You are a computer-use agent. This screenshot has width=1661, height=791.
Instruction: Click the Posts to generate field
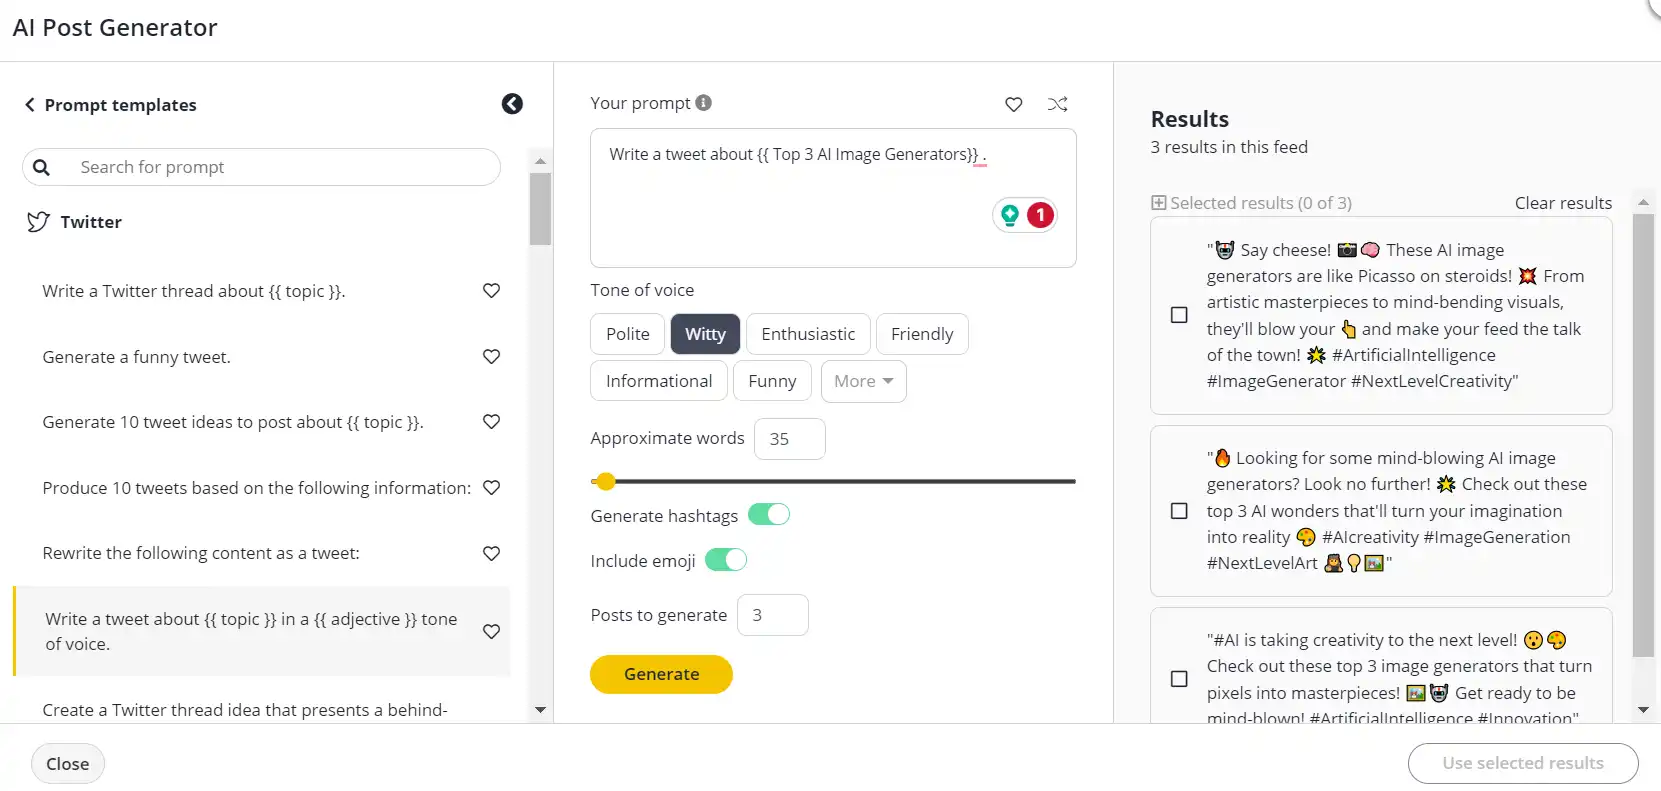pos(773,615)
